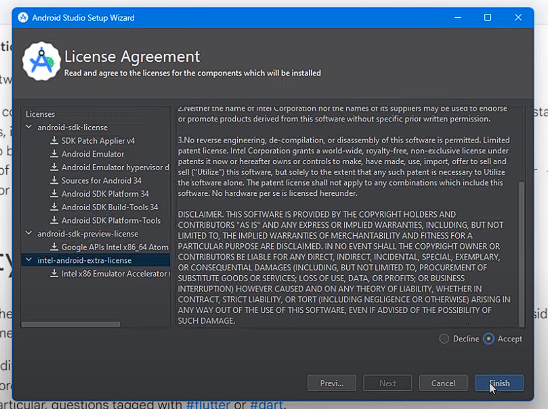
Task: Select Google APIs Intel x86_64 Atom entry
Action: point(115,247)
